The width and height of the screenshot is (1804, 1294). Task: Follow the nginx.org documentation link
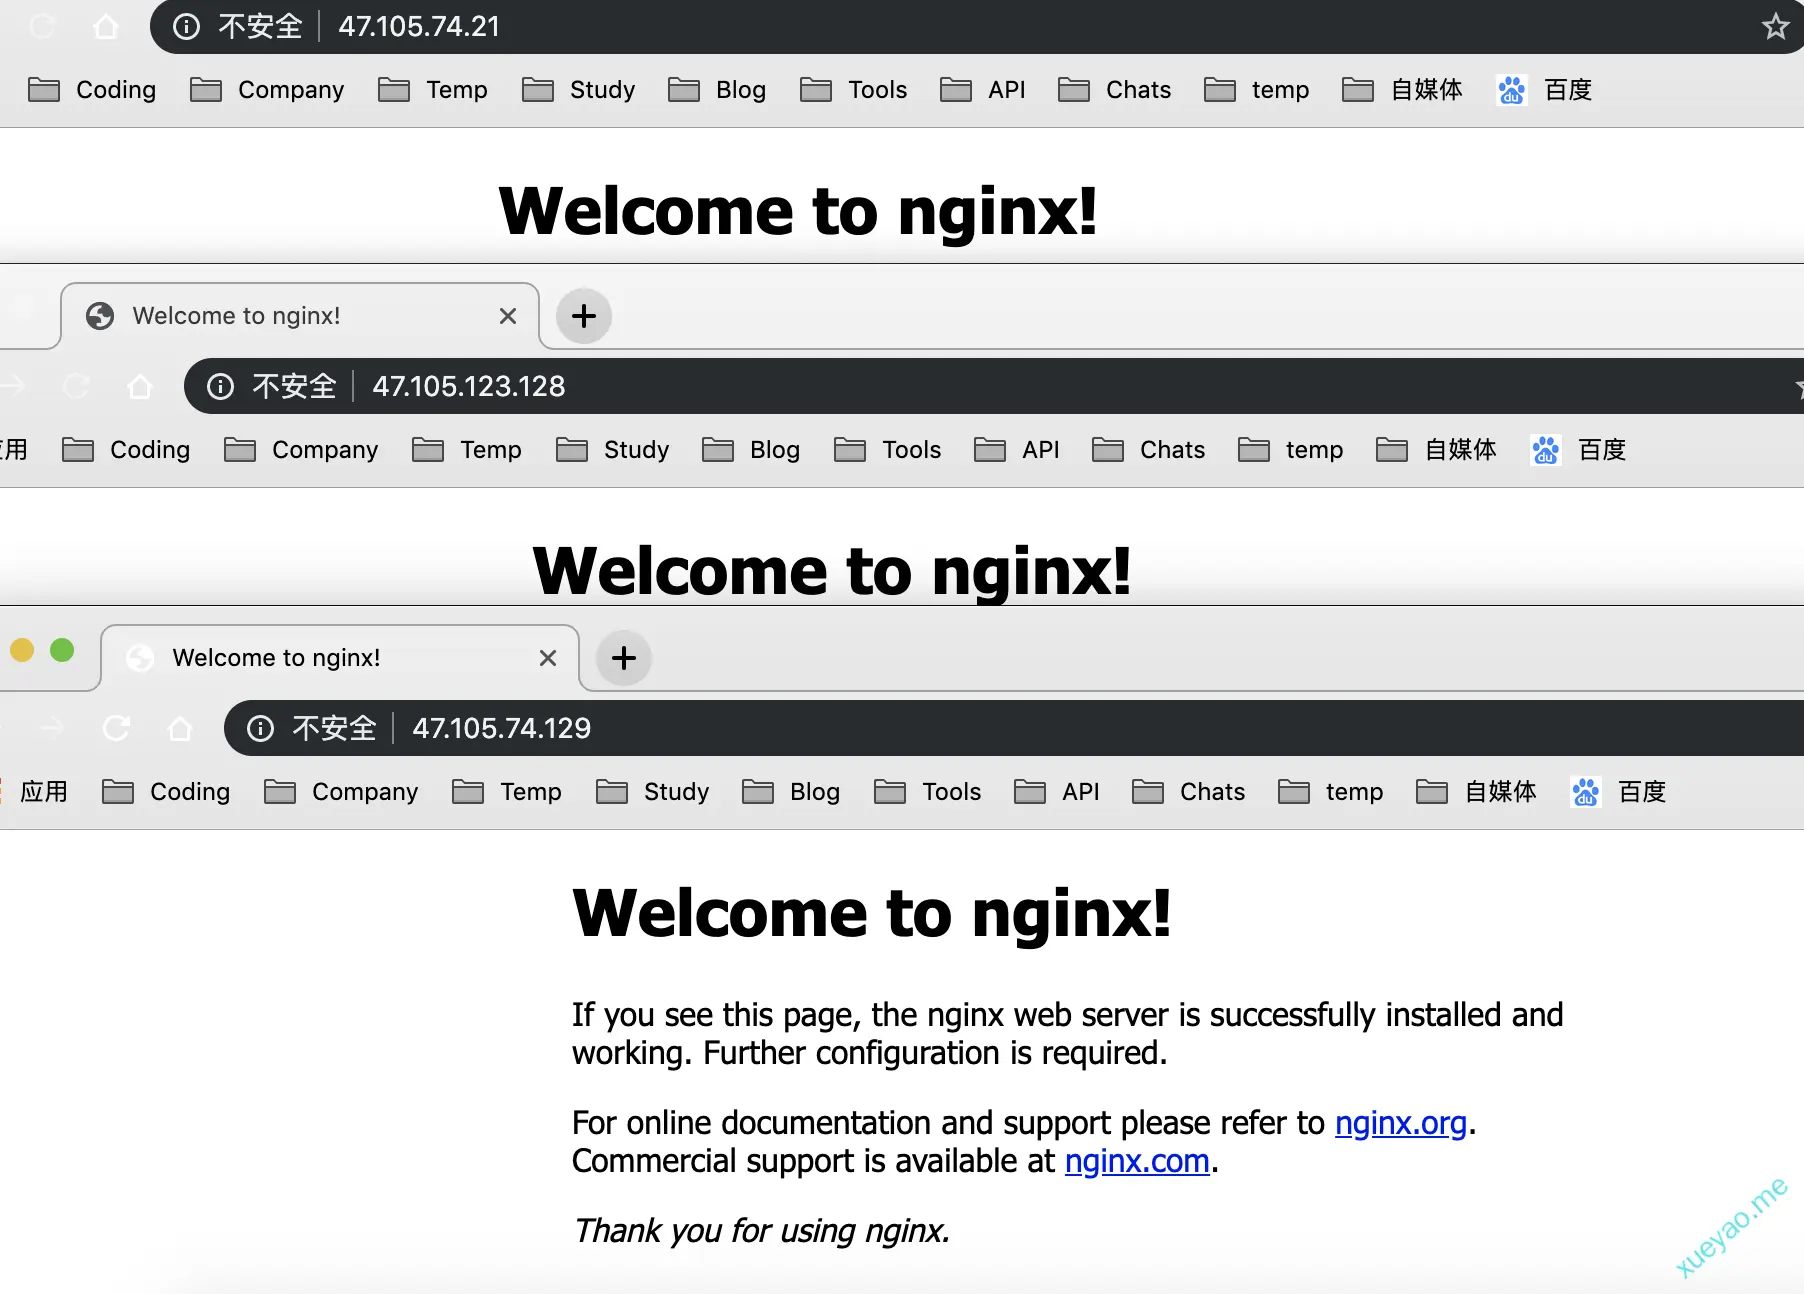click(x=1401, y=1124)
